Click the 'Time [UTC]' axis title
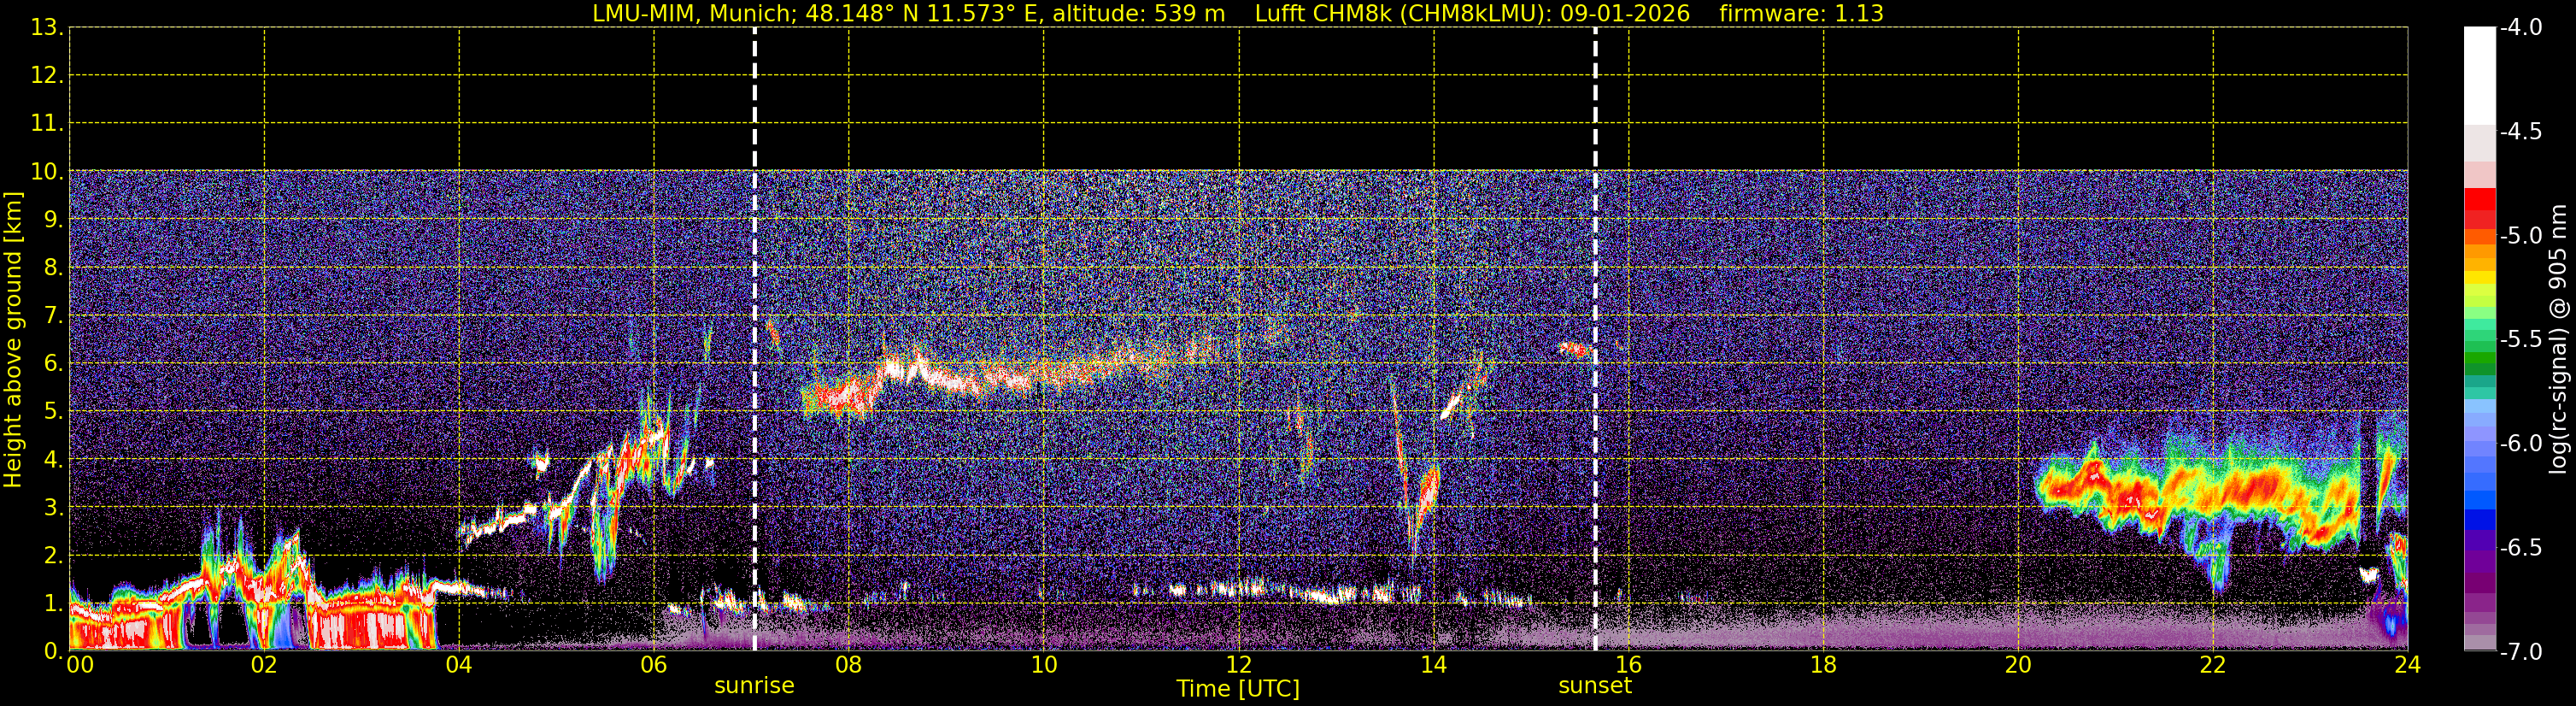This screenshot has width=2576, height=706. (x=1238, y=689)
